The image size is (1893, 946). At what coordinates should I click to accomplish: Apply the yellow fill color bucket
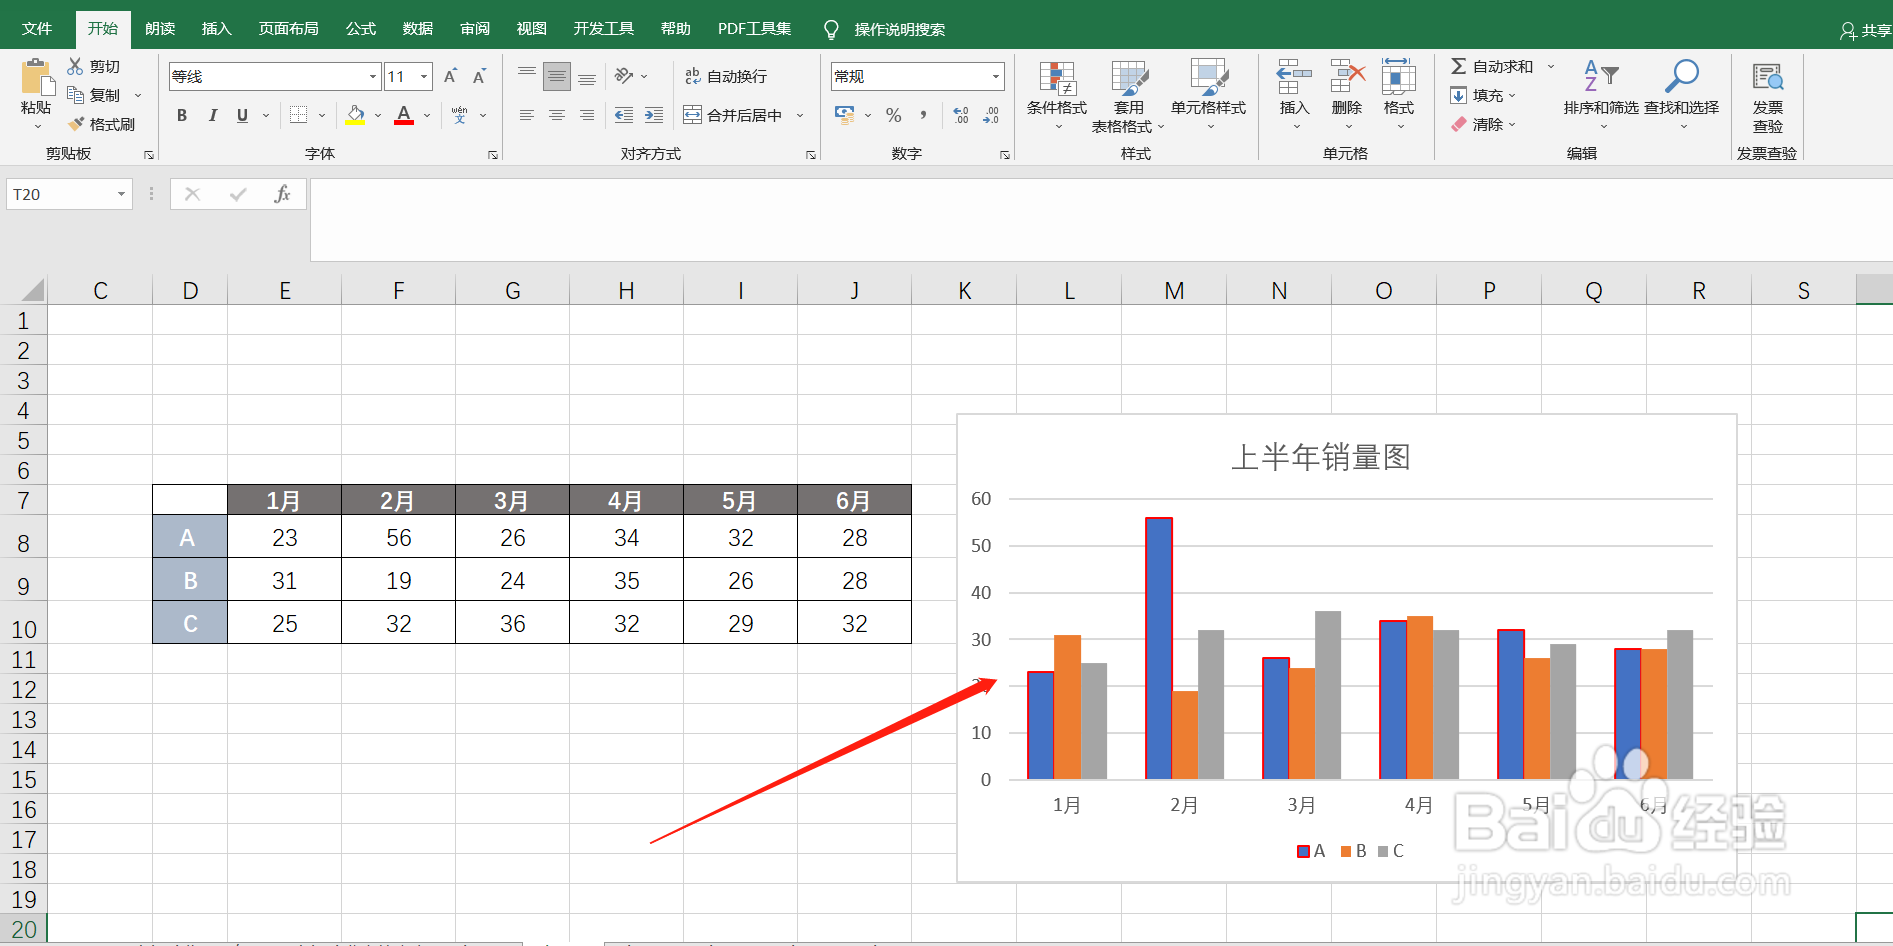pyautogui.click(x=355, y=116)
